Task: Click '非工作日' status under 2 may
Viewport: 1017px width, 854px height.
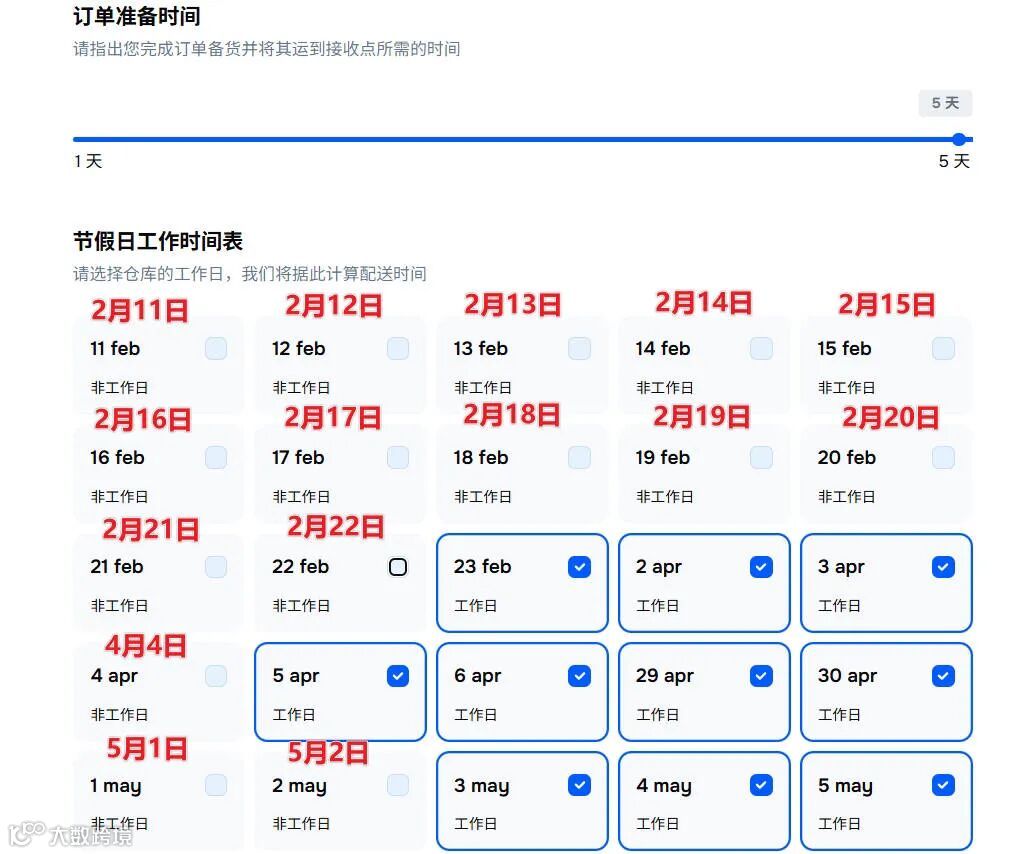Action: click(x=301, y=824)
